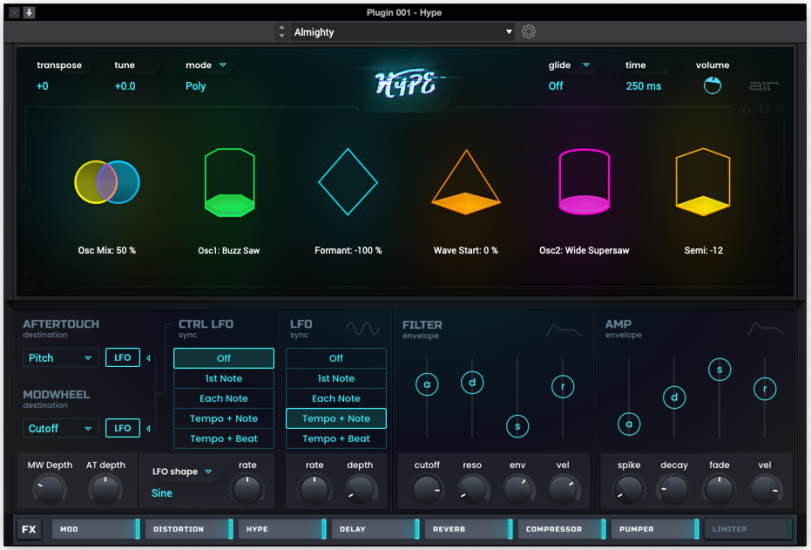Viewport: 811px width, 550px height.
Task: Click the yellow Semi hexagon icon
Action: tap(702, 182)
